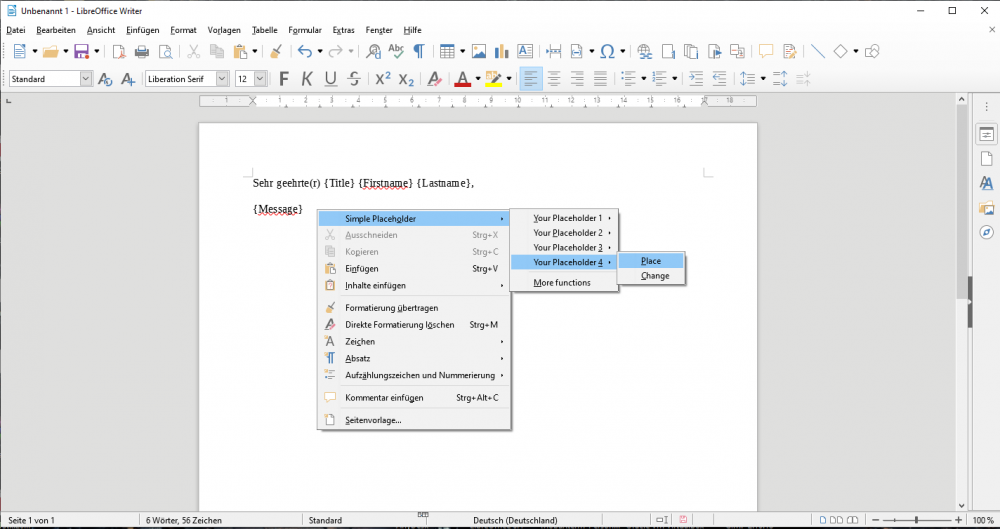Click the track changes recording icon
The image size is (1000, 529).
pos(790,52)
